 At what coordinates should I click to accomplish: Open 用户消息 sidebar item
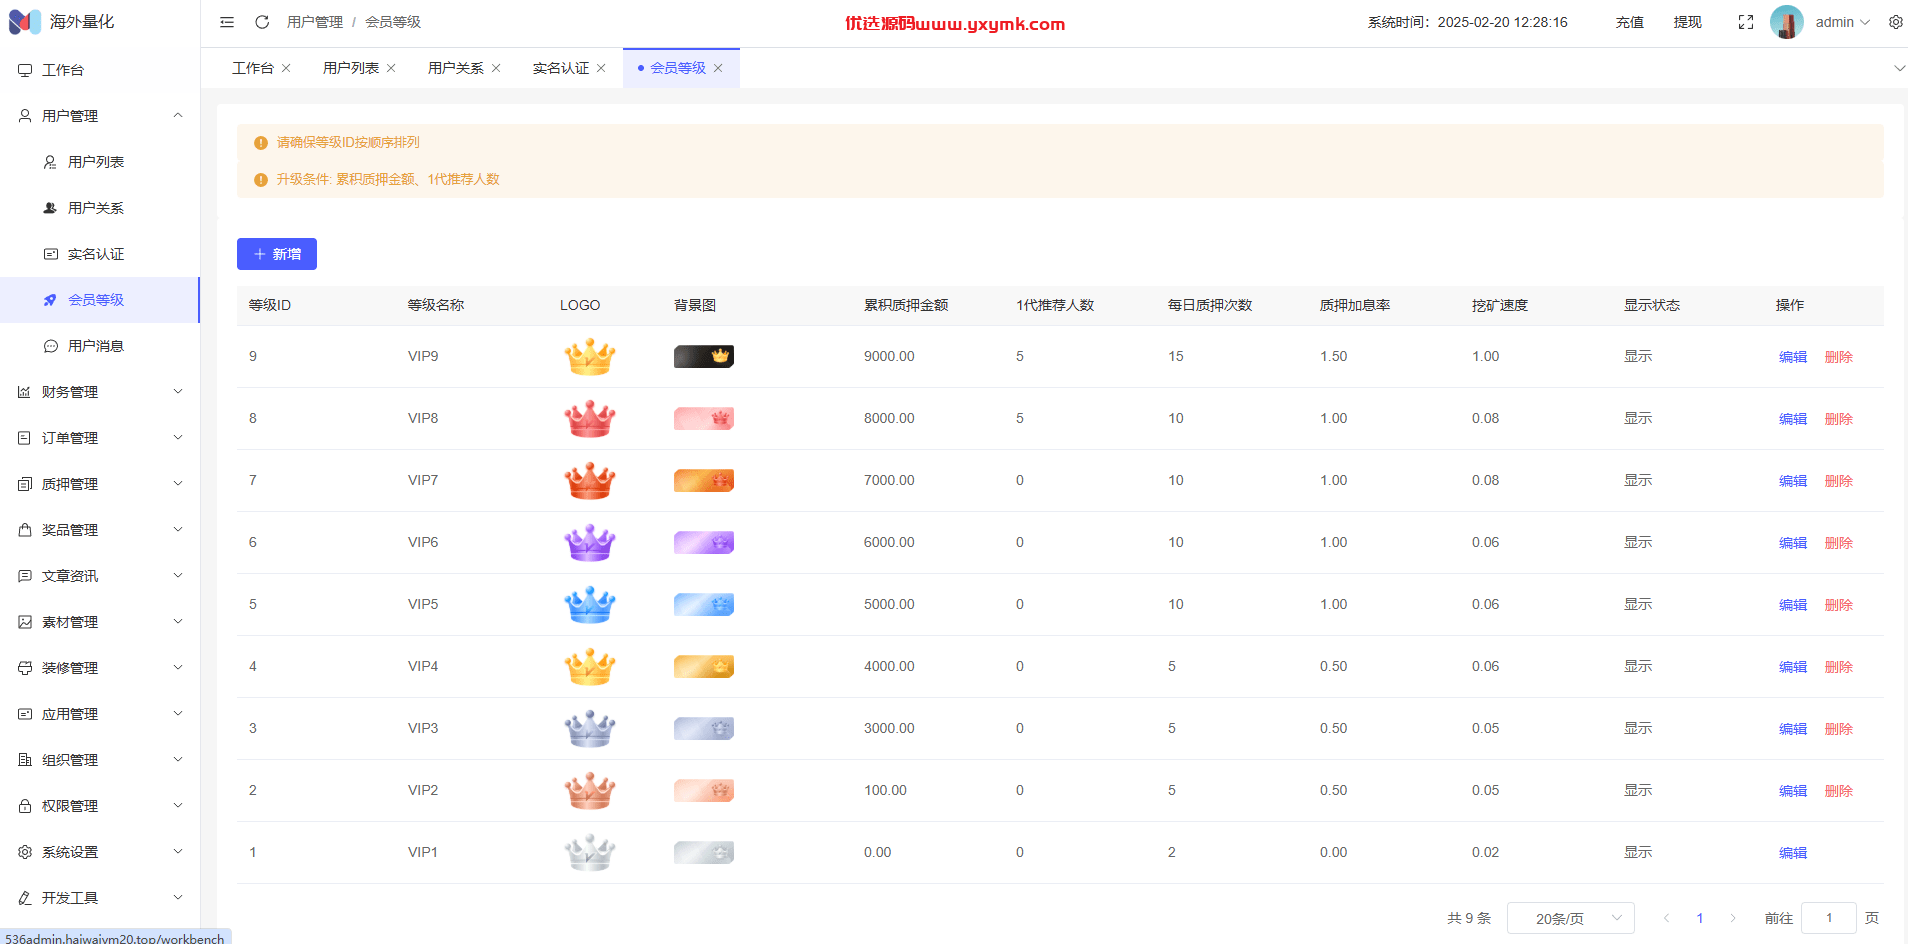coord(100,346)
